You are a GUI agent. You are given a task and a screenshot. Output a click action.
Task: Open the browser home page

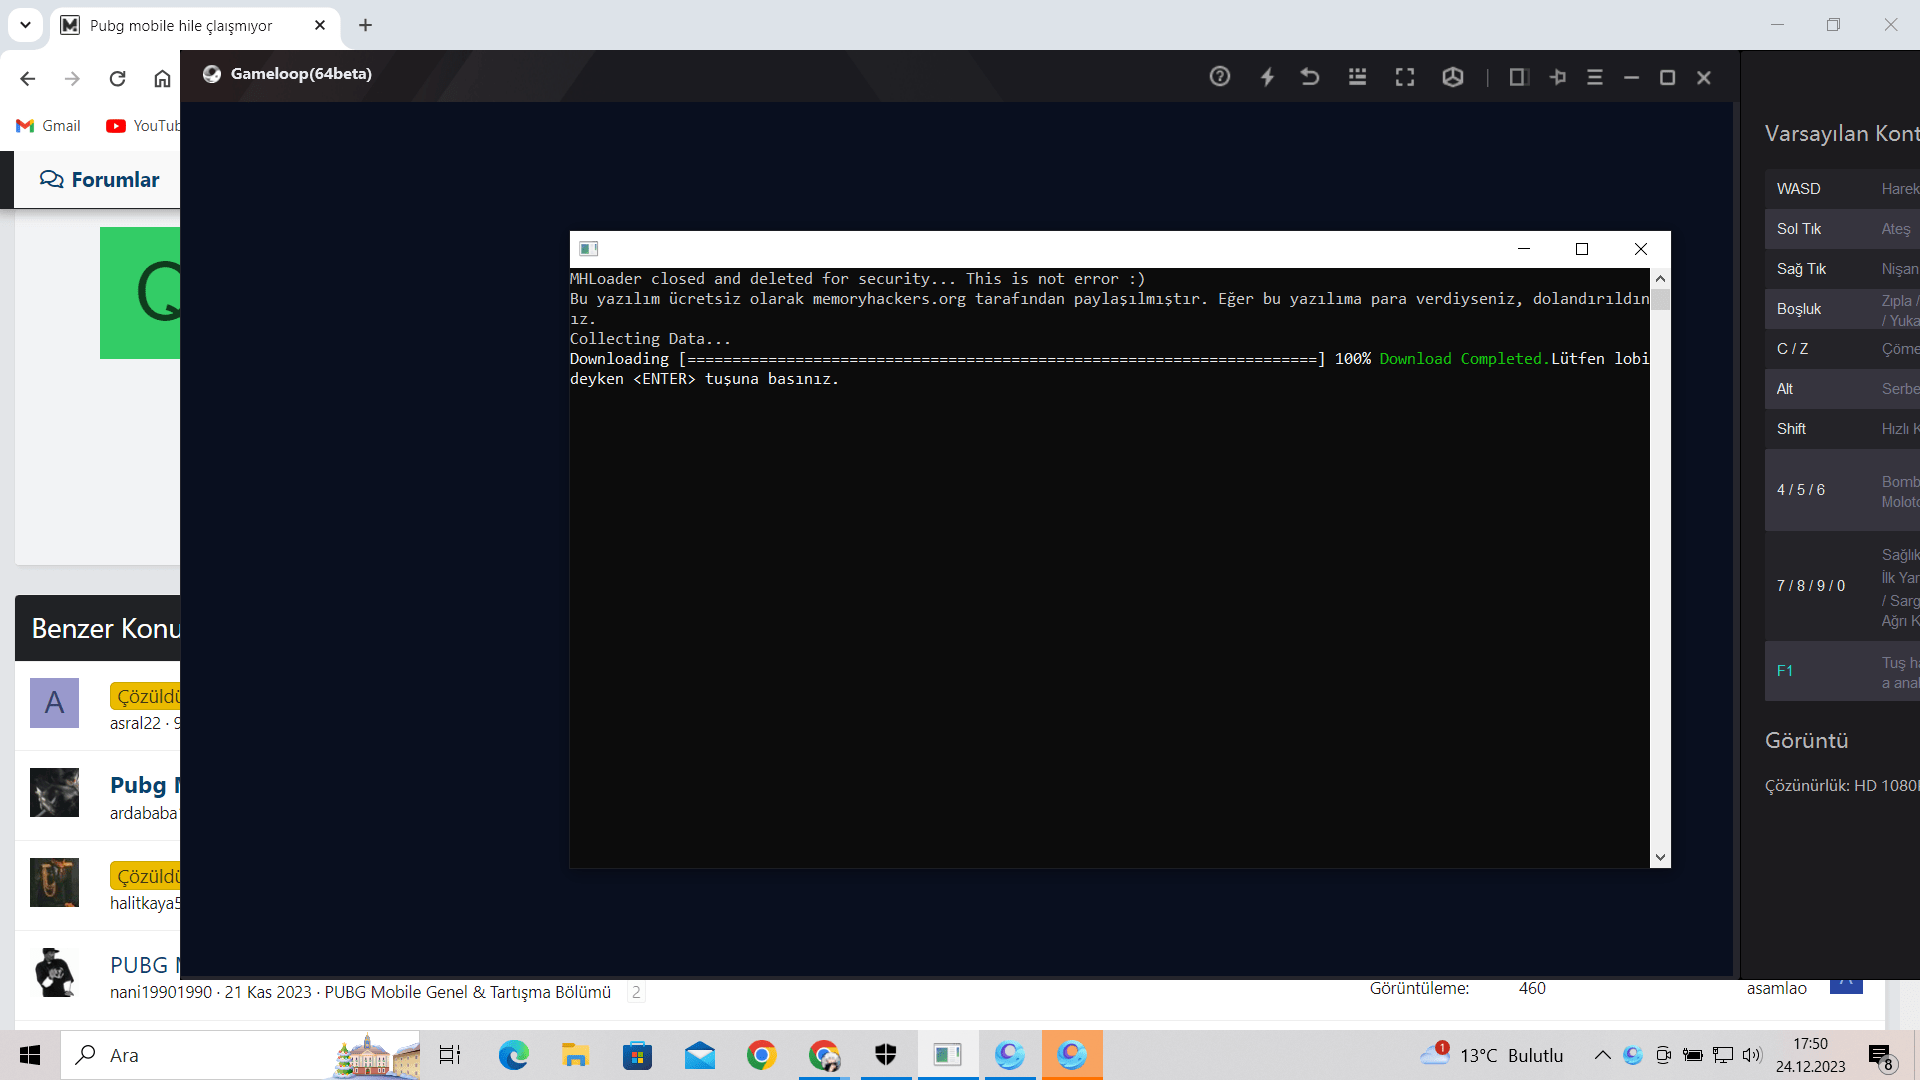tap(162, 79)
